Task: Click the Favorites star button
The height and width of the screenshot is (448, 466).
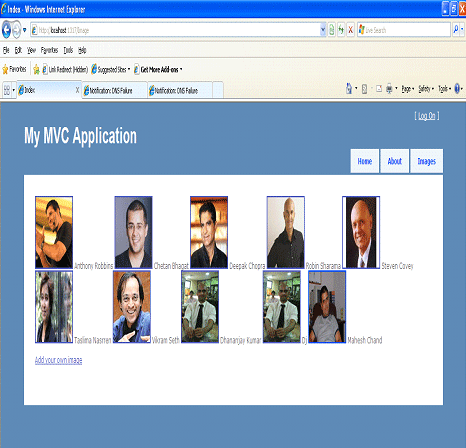Action: (14, 69)
